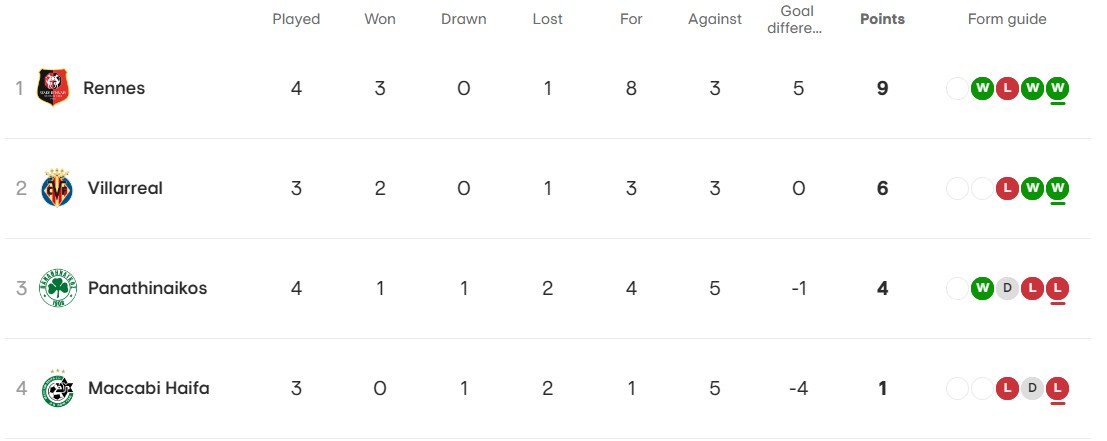Sort table by Played column header

(296, 19)
